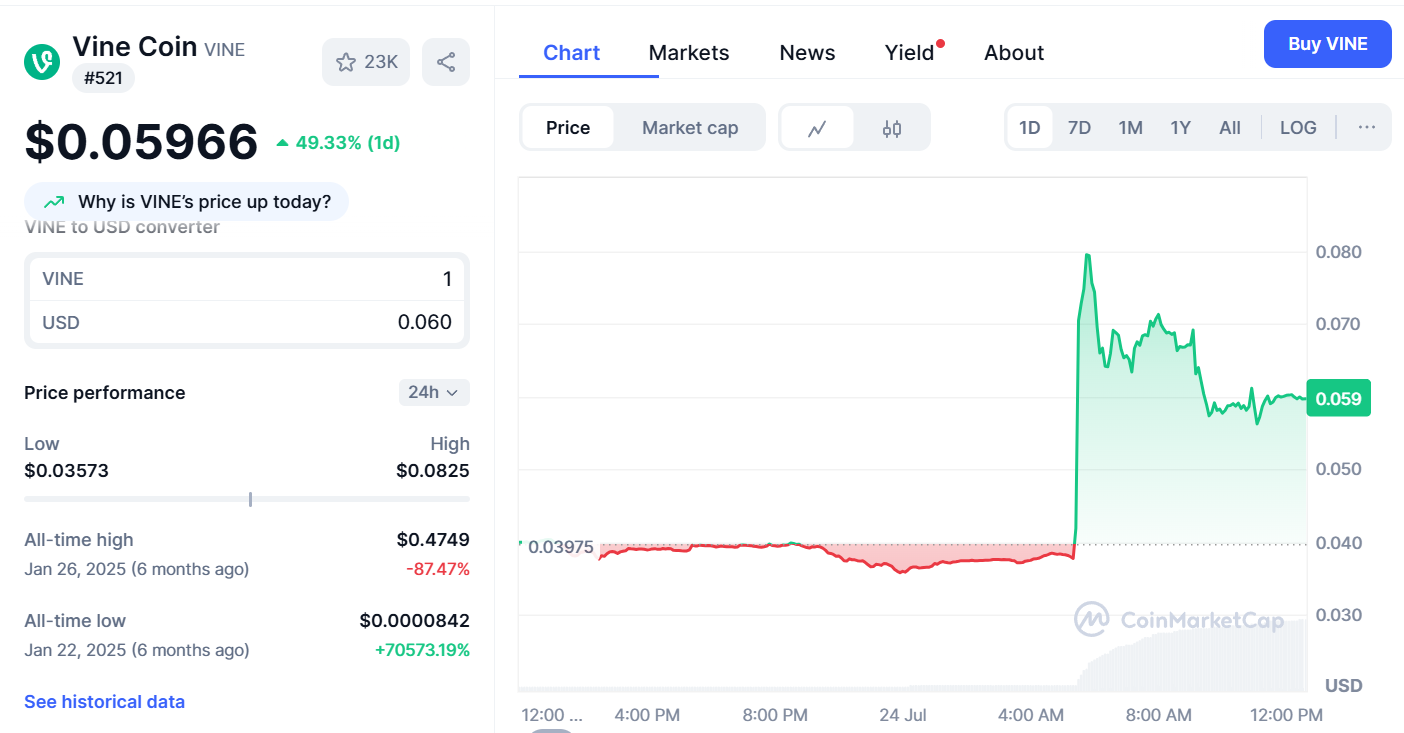Click the $0.0825 high value

(x=433, y=470)
